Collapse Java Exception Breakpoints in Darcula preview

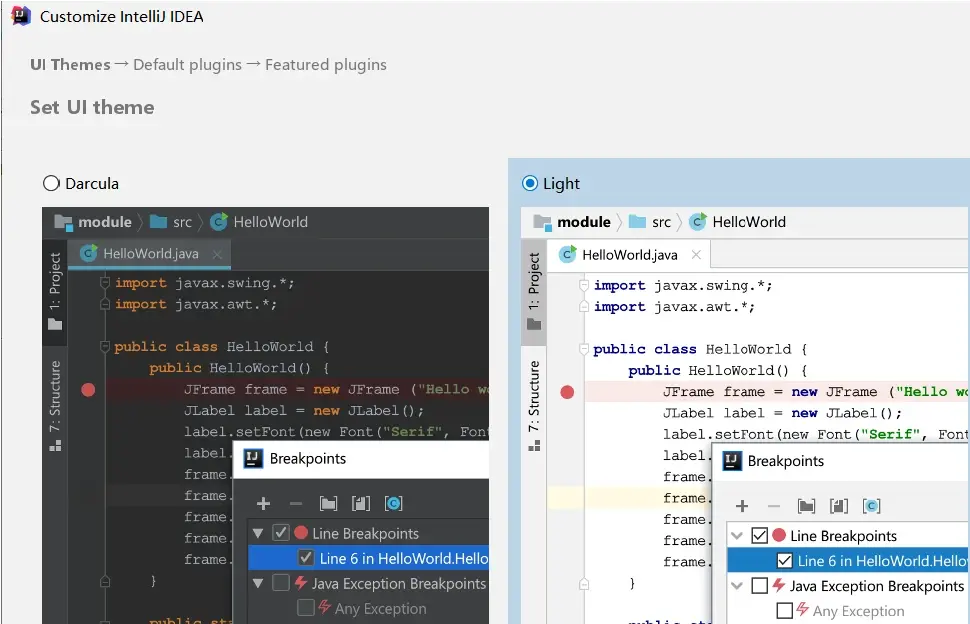(259, 583)
